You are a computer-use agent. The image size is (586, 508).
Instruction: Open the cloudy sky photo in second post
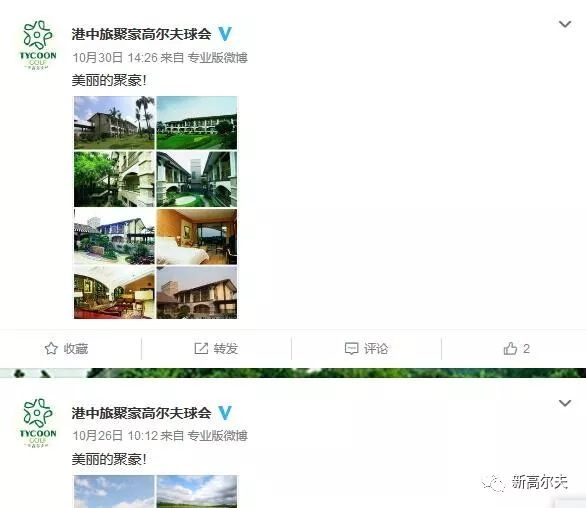114,491
